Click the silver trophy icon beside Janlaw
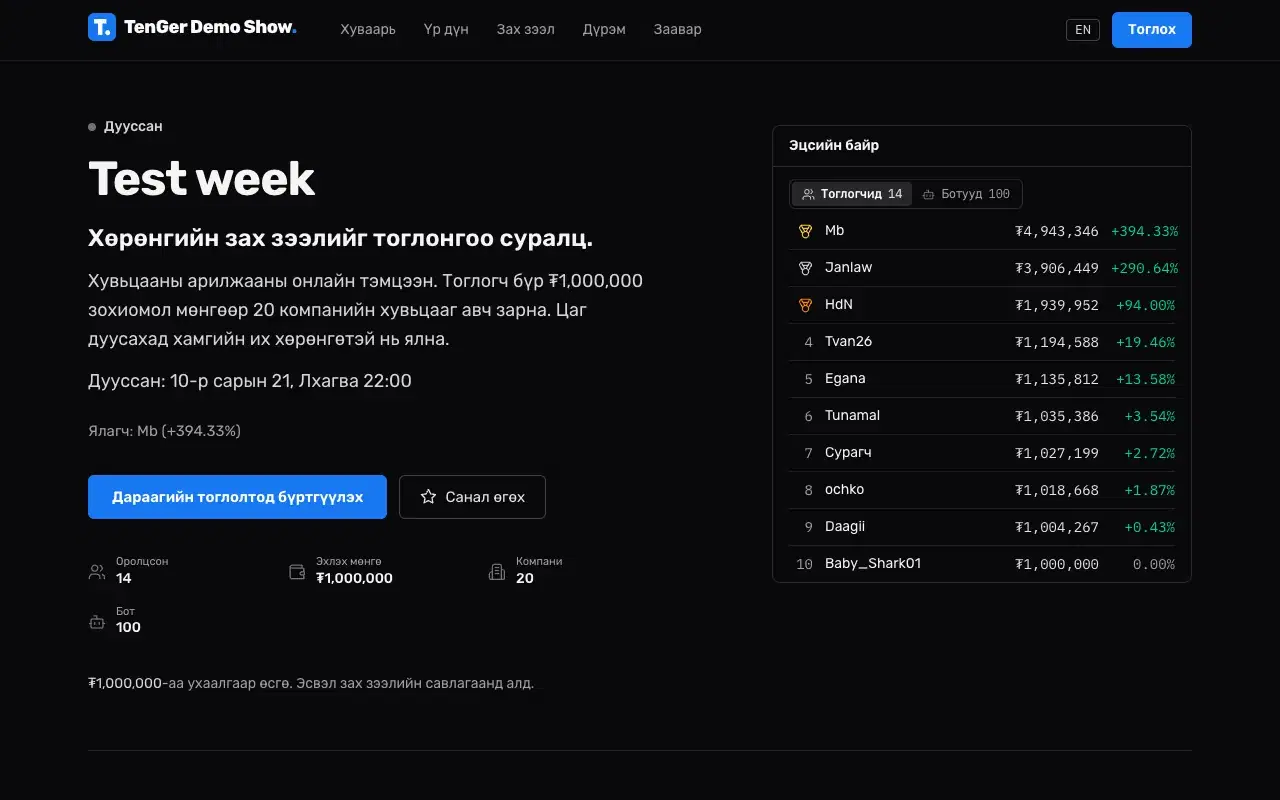The height and width of the screenshot is (800, 1280). [805, 268]
